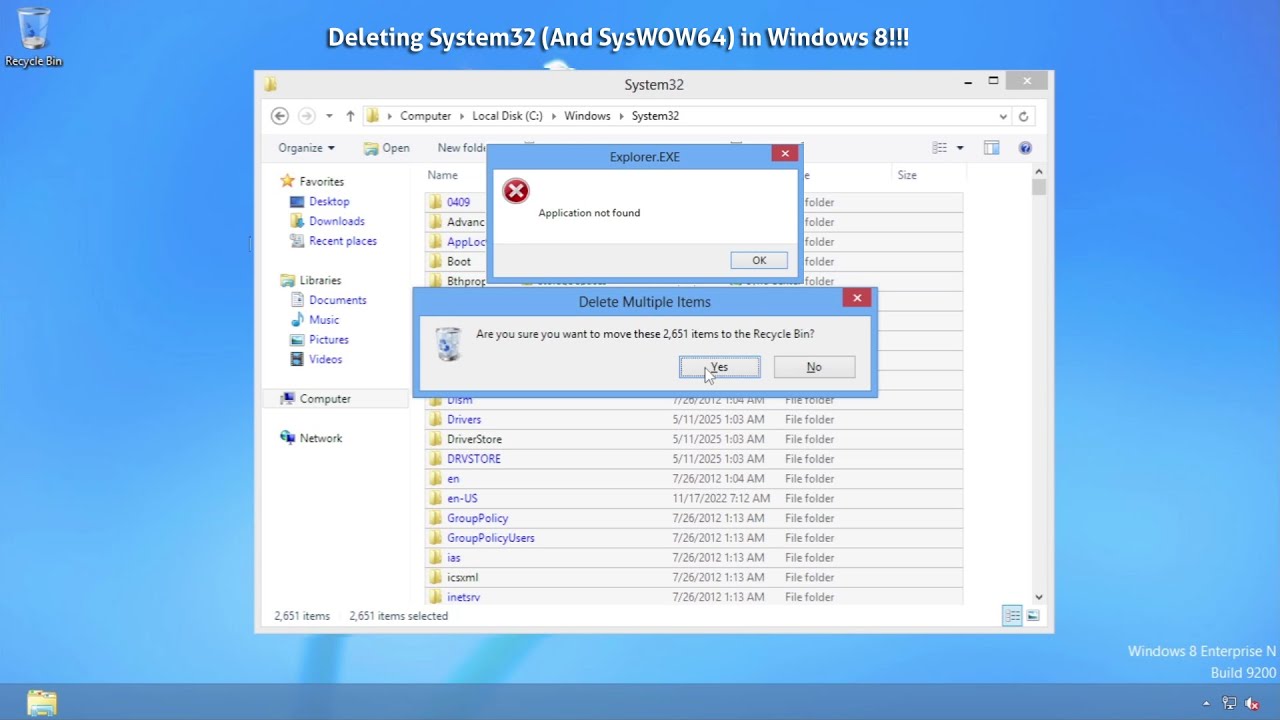This screenshot has width=1280, height=720.
Task: Select the Drivers folder icon
Action: (x=435, y=420)
